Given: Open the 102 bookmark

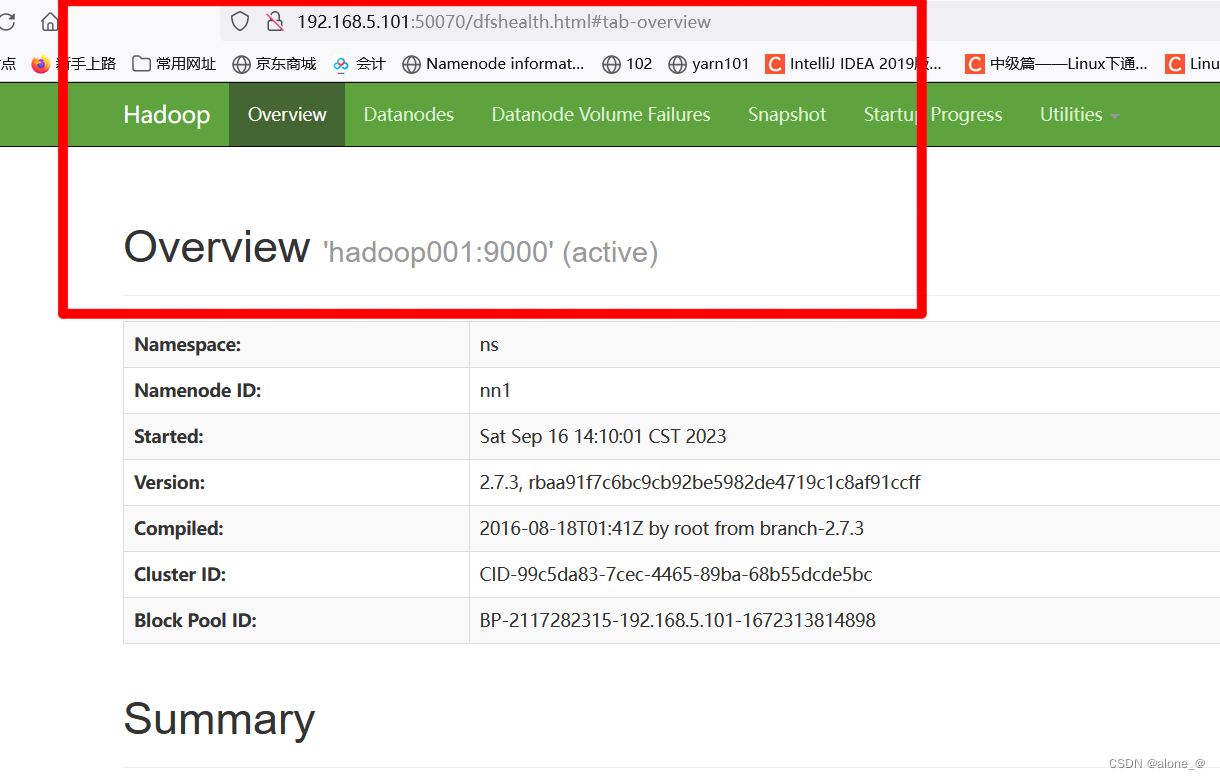Looking at the screenshot, I should tap(627, 64).
